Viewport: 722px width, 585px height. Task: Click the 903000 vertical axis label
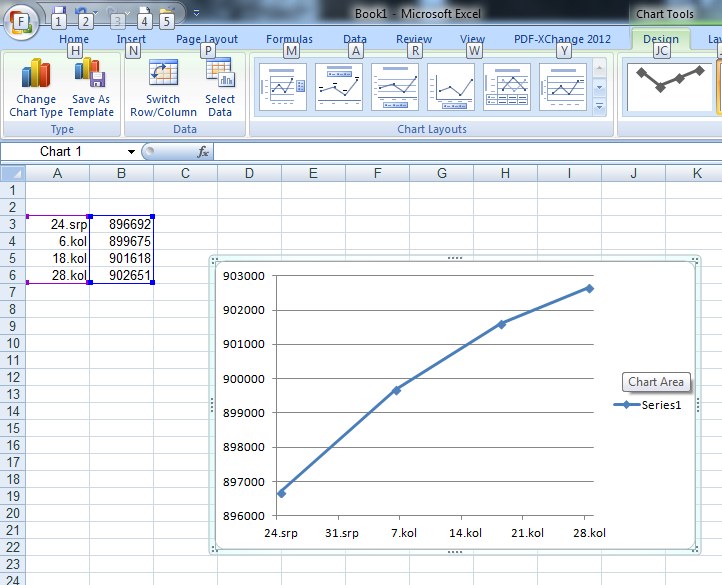point(244,276)
